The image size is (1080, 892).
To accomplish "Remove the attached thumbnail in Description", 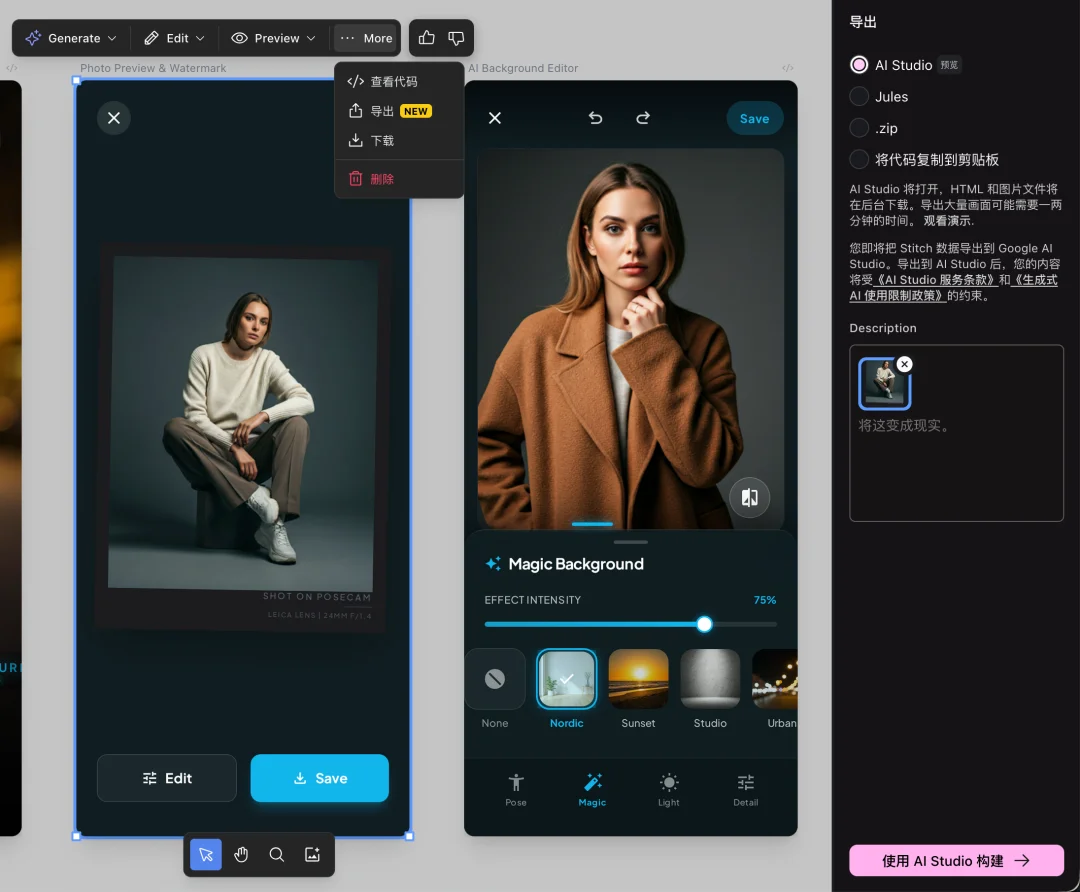I will 904,364.
